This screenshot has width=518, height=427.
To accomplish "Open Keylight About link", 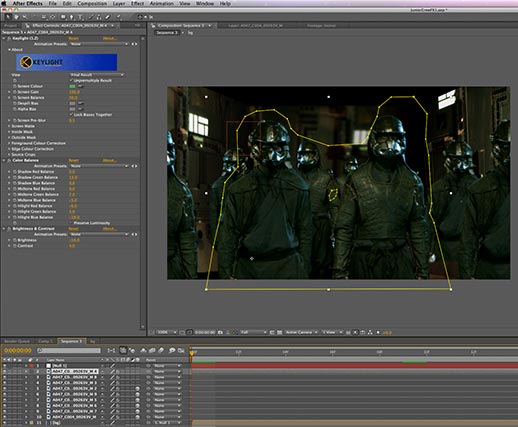I will [x=110, y=38].
